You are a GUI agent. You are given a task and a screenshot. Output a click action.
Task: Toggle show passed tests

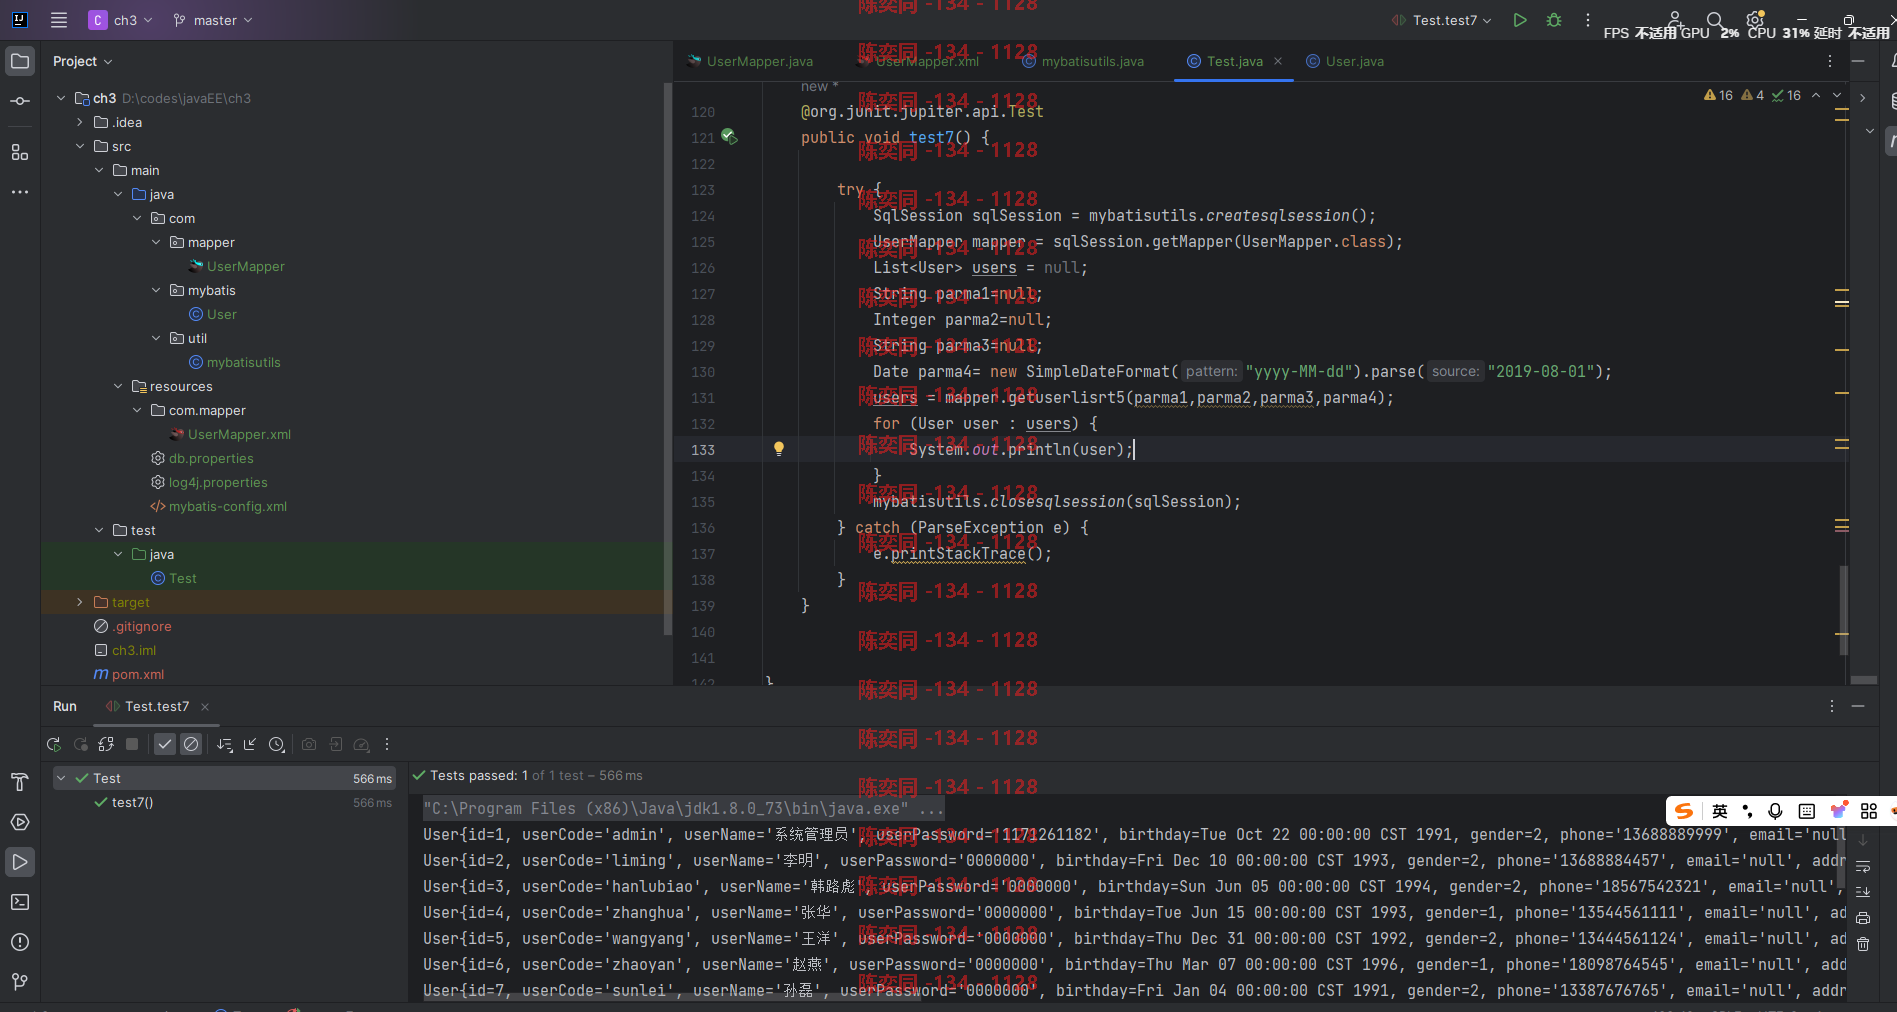pos(165,744)
